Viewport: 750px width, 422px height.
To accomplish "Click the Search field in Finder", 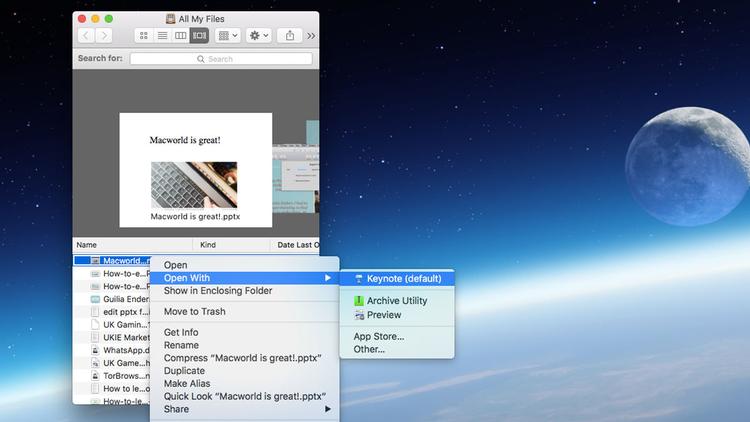I will point(221,59).
